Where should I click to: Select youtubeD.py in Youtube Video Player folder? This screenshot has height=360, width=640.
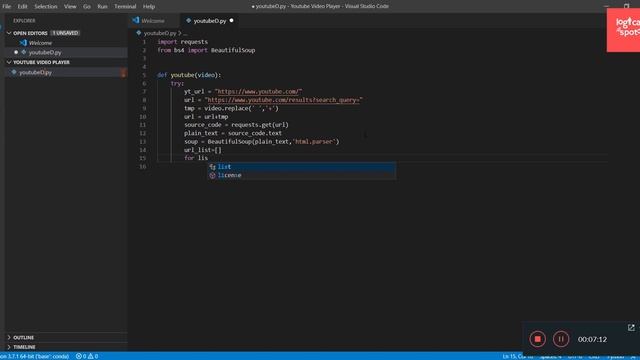click(x=36, y=72)
